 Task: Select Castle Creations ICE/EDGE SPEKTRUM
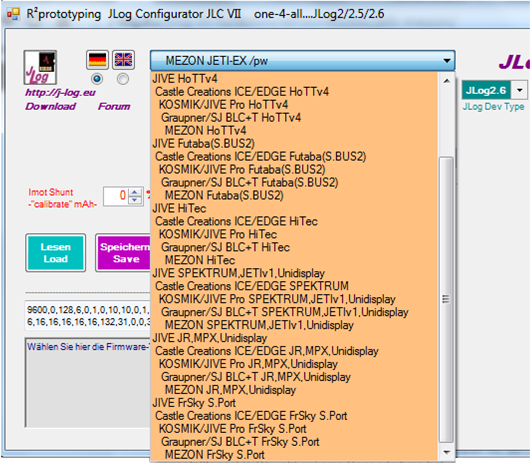[294, 286]
